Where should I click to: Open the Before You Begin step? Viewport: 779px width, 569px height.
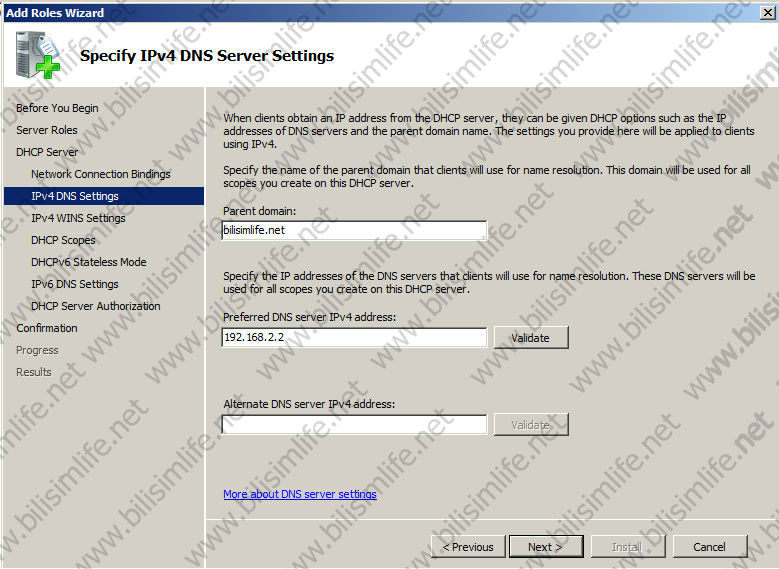click(x=57, y=108)
